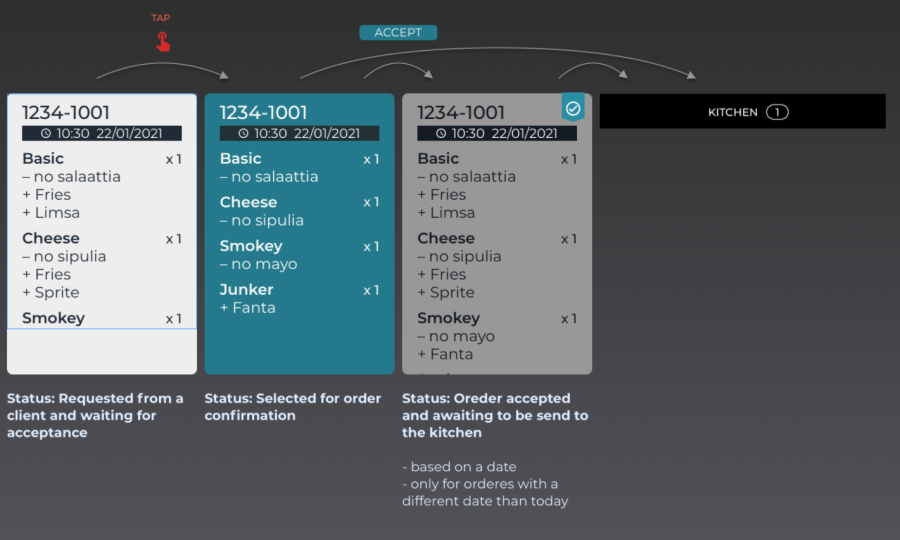Image resolution: width=900 pixels, height=540 pixels.
Task: Click the Smokey item in the white card
Action: [x=53, y=318]
